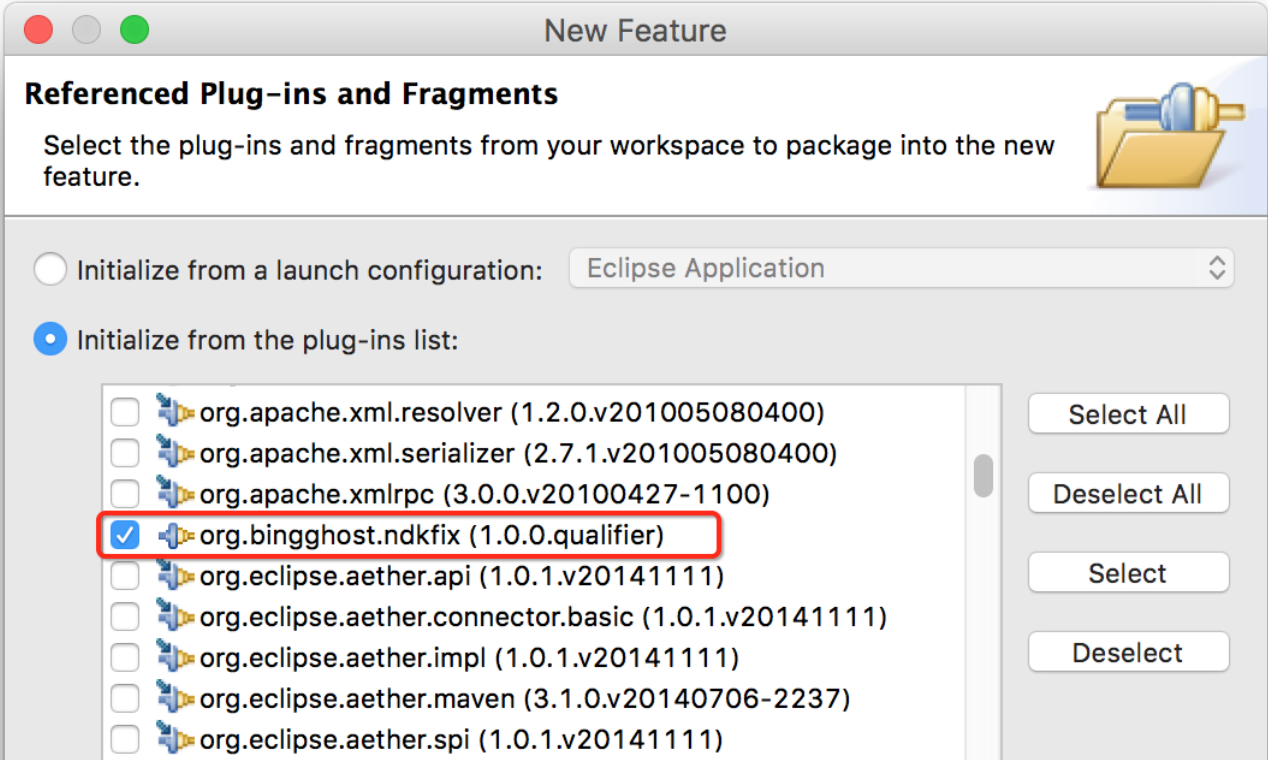Click the Deselect All button
Image resolution: width=1268 pixels, height=760 pixels.
tap(1128, 493)
